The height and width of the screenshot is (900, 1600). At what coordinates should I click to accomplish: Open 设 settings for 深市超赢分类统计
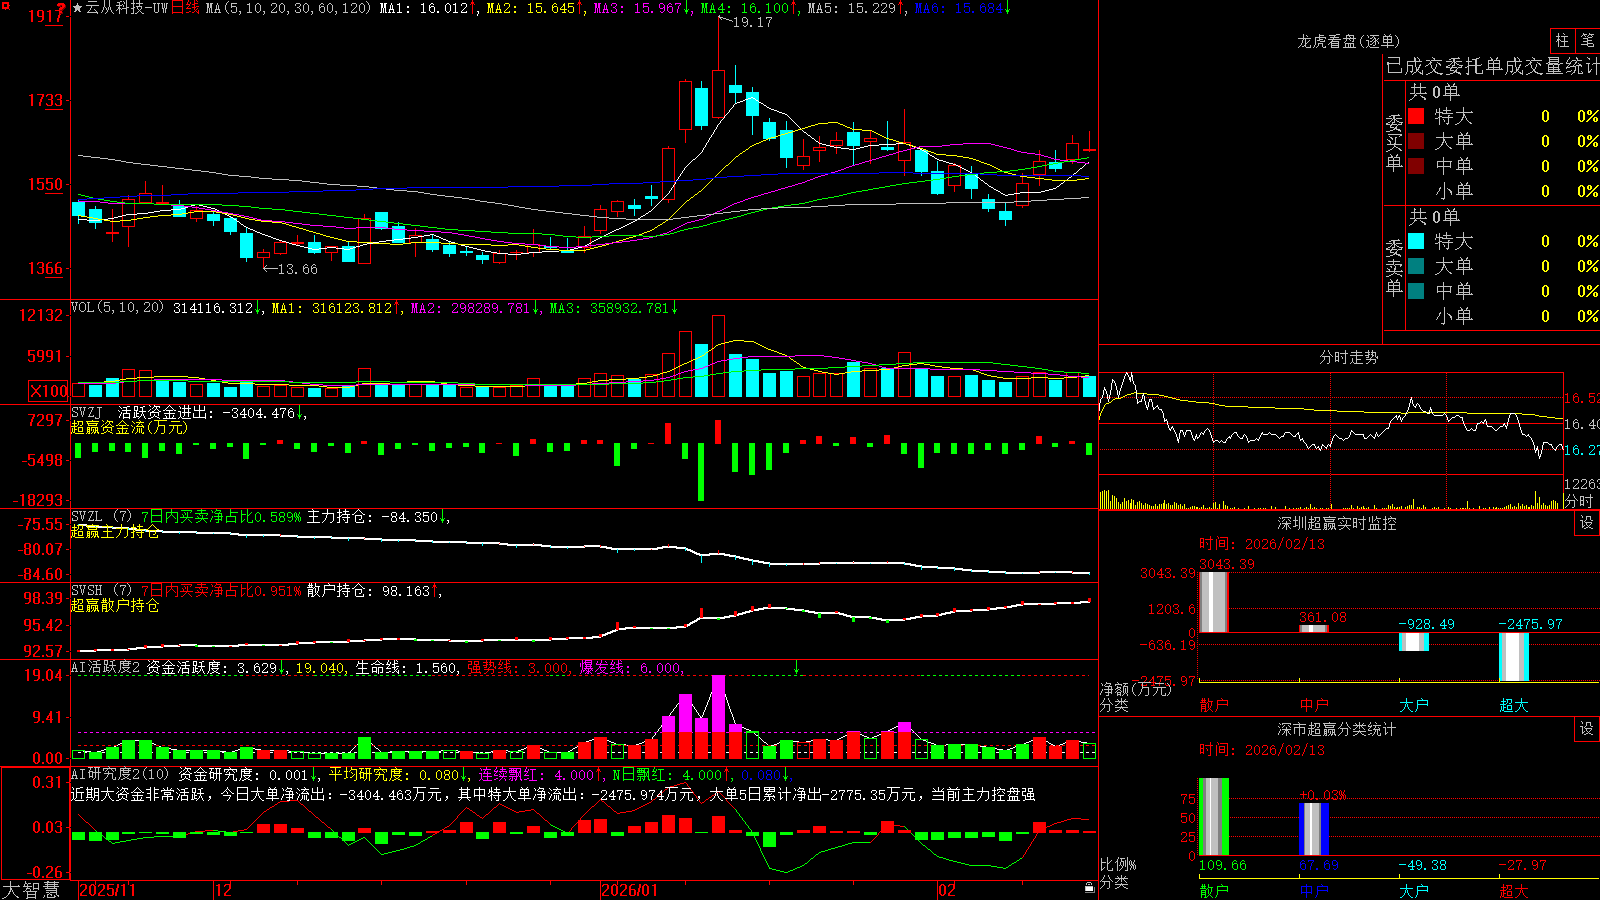[1587, 729]
